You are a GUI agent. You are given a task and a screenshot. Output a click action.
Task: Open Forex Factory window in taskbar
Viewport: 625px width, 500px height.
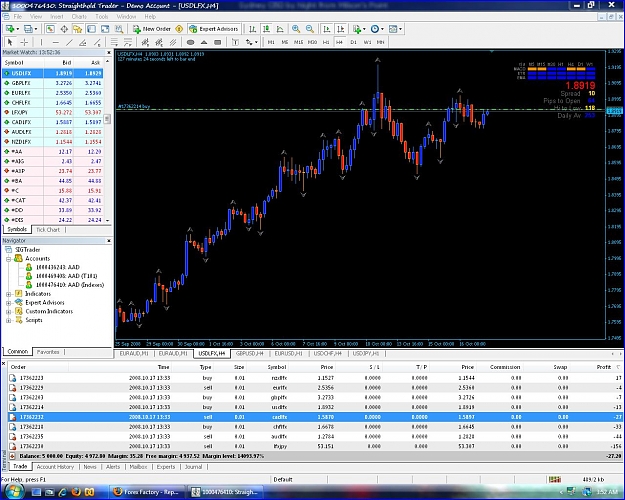point(146,492)
